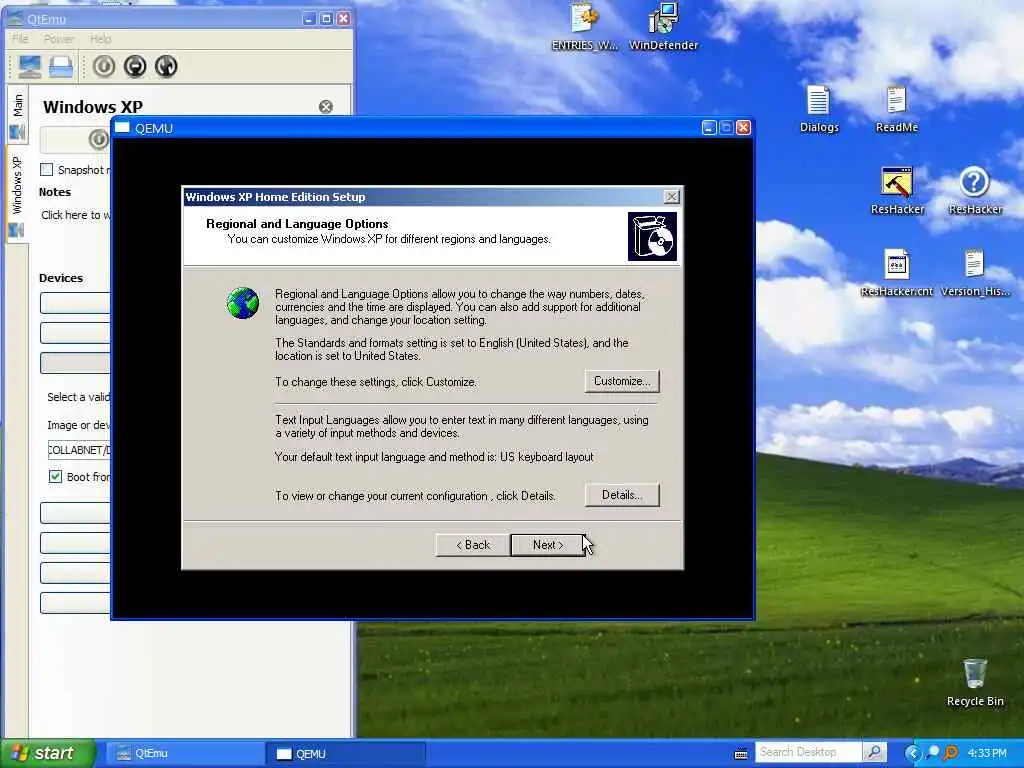1024x768 pixels.
Task: Open Dialogs file on desktop
Action: point(819,109)
